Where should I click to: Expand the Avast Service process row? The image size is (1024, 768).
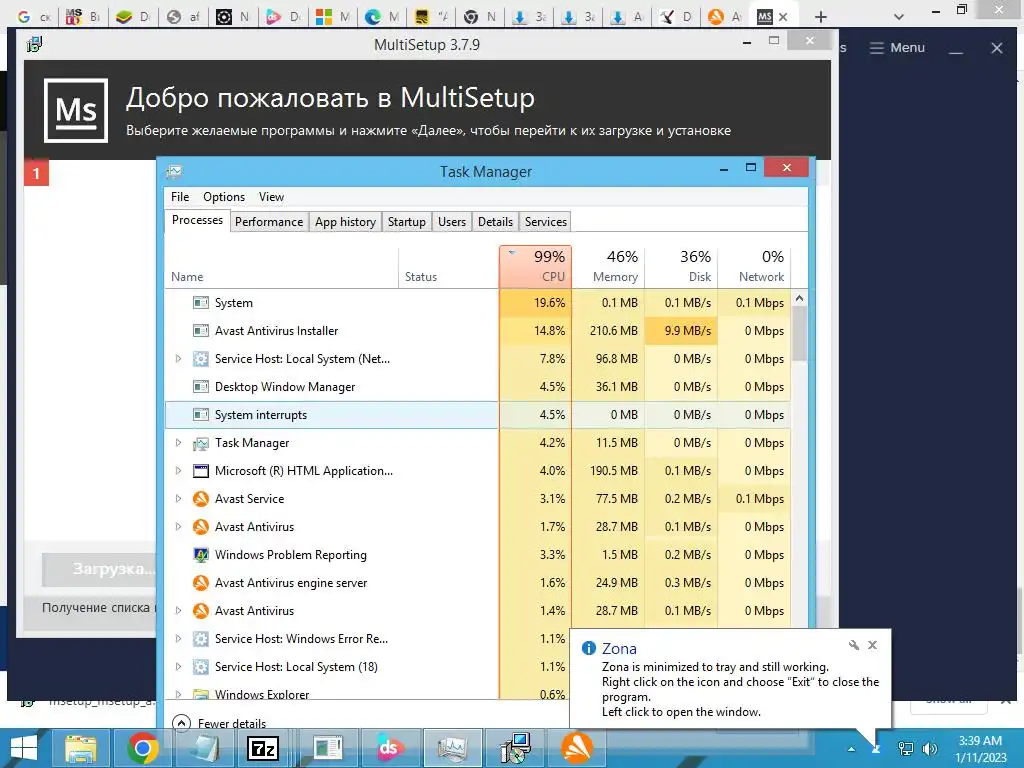point(178,499)
